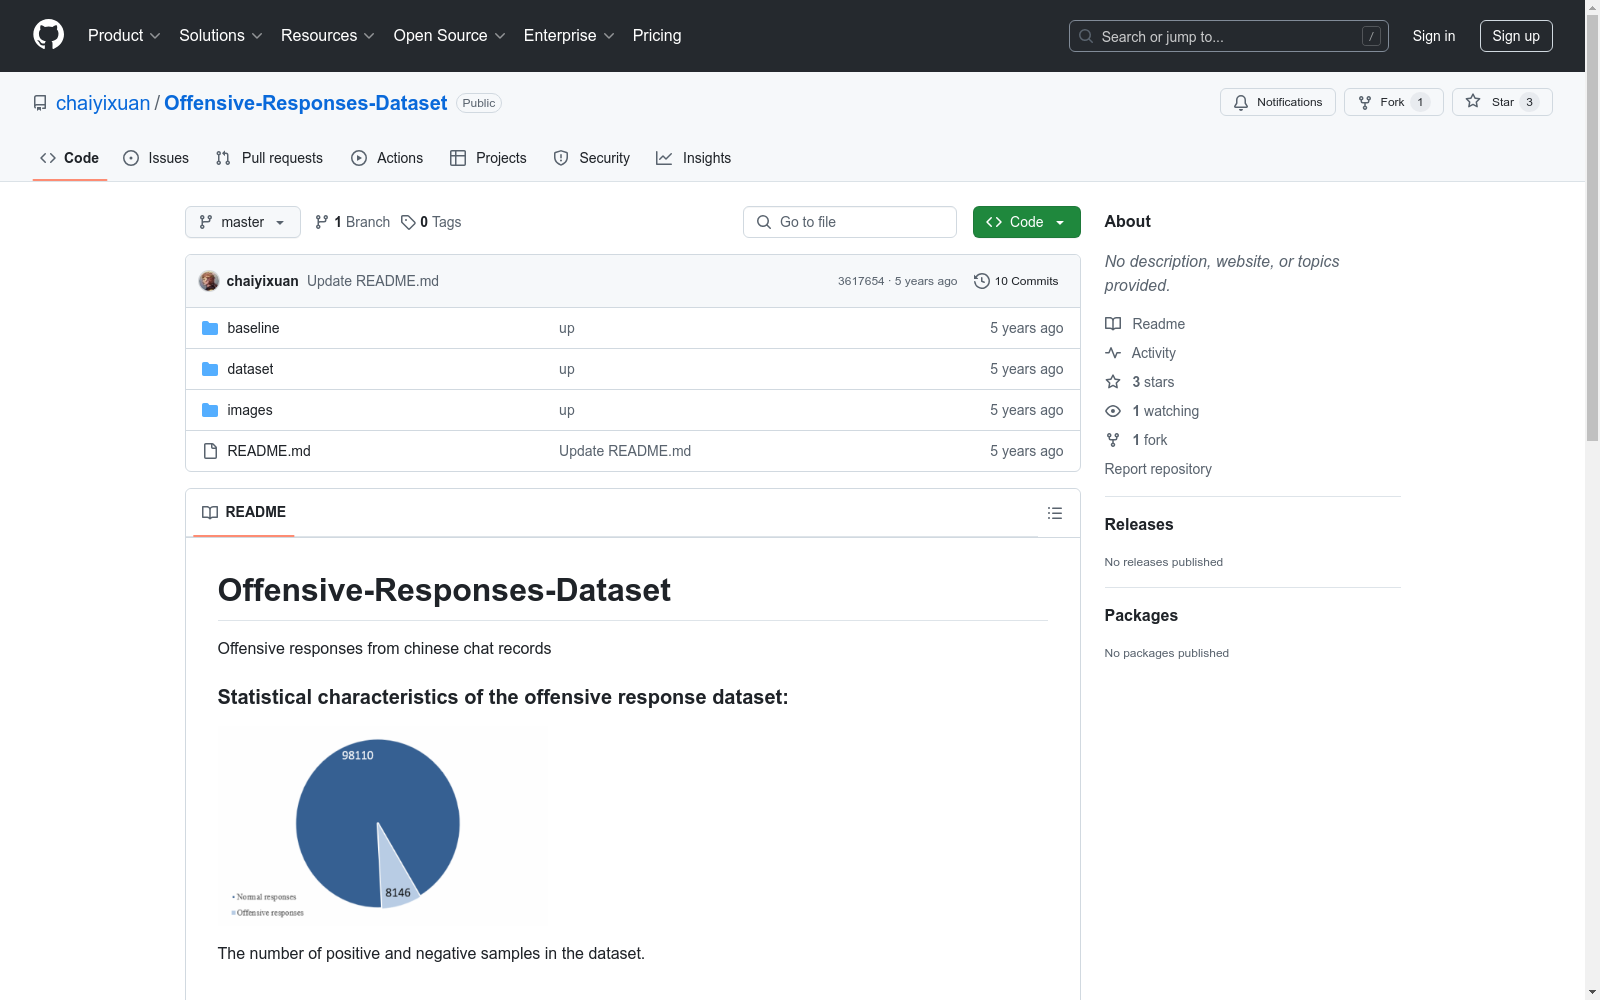Open chaiyixuan's profile from repository title
Screen dimensions: 1600x1000
(x=103, y=103)
